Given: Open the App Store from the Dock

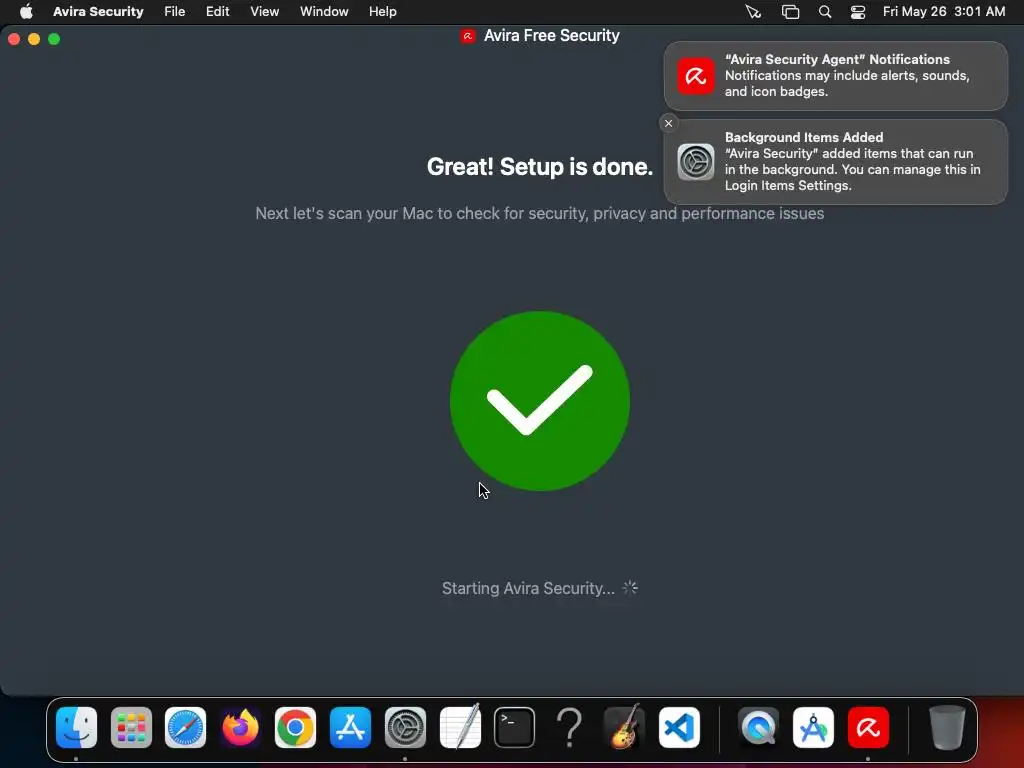Looking at the screenshot, I should click(350, 728).
